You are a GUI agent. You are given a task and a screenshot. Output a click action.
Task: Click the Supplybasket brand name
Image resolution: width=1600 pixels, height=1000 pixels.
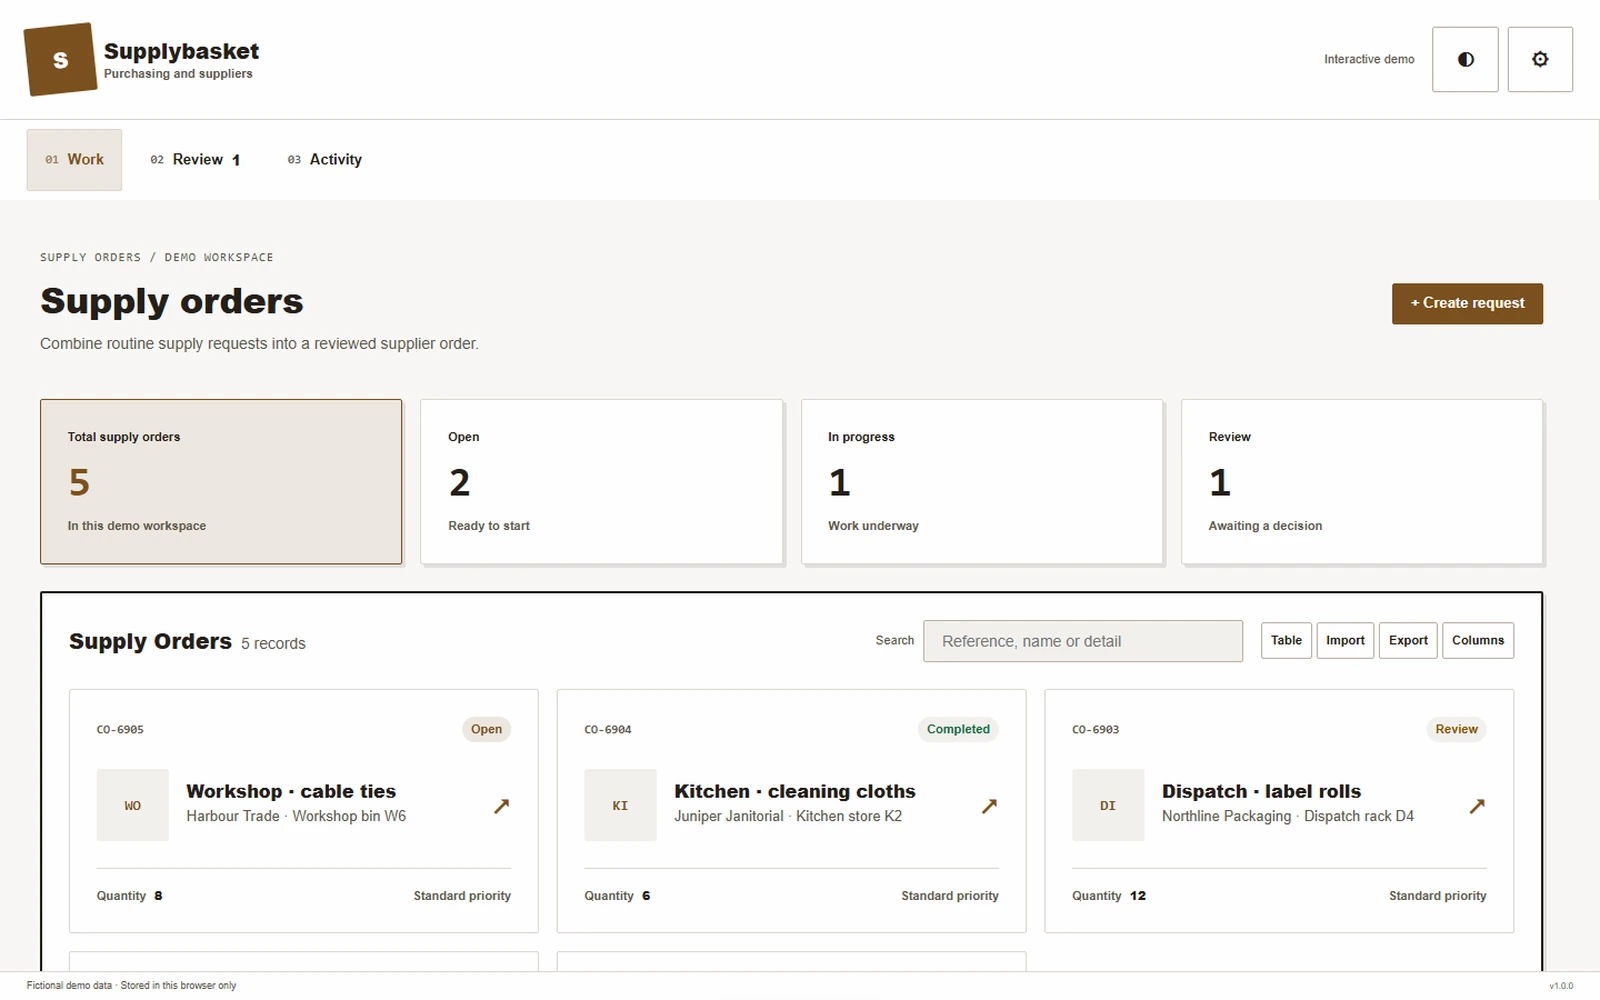click(x=181, y=51)
